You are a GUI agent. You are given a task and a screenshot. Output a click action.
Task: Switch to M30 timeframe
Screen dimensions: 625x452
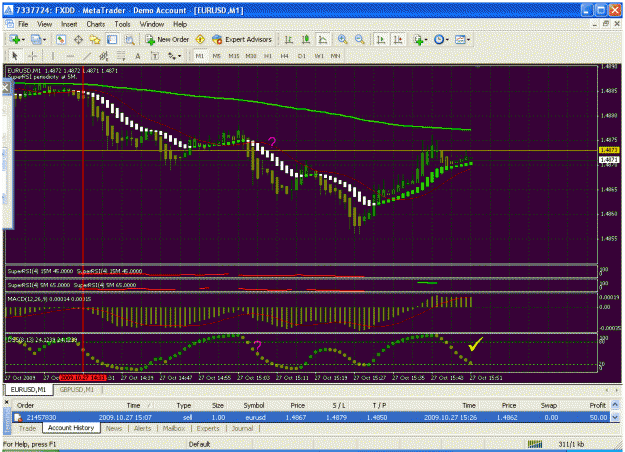pyautogui.click(x=251, y=56)
